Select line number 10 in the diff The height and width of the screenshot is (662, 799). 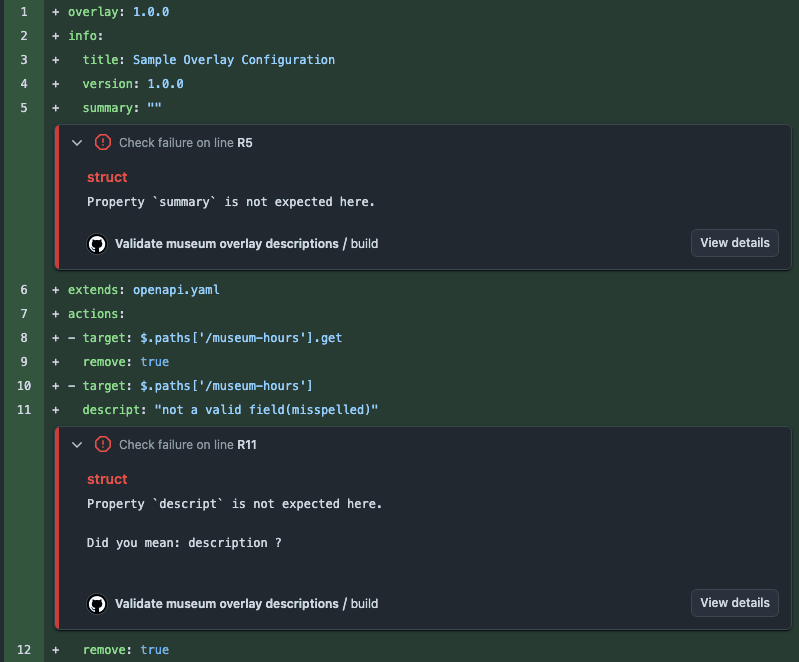24,386
